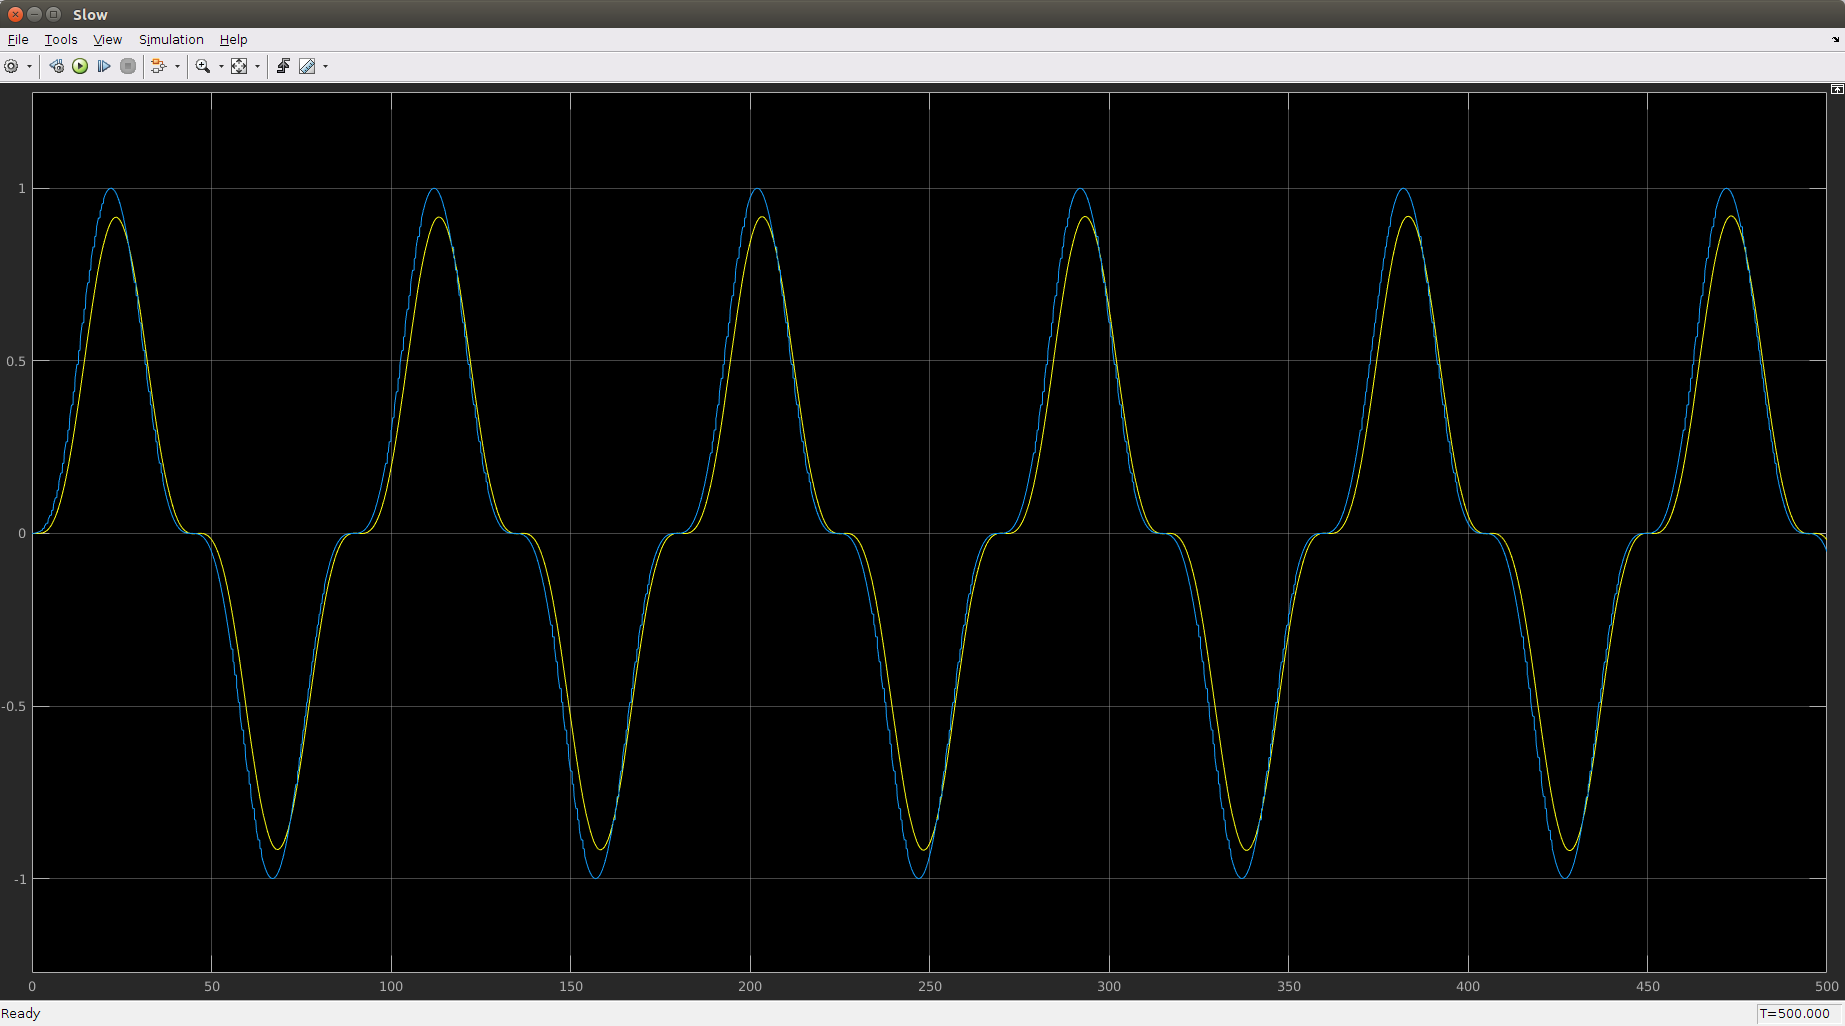The height and width of the screenshot is (1026, 1845).
Task: Expand the signal selector dropdown arrow
Action: [x=177, y=66]
